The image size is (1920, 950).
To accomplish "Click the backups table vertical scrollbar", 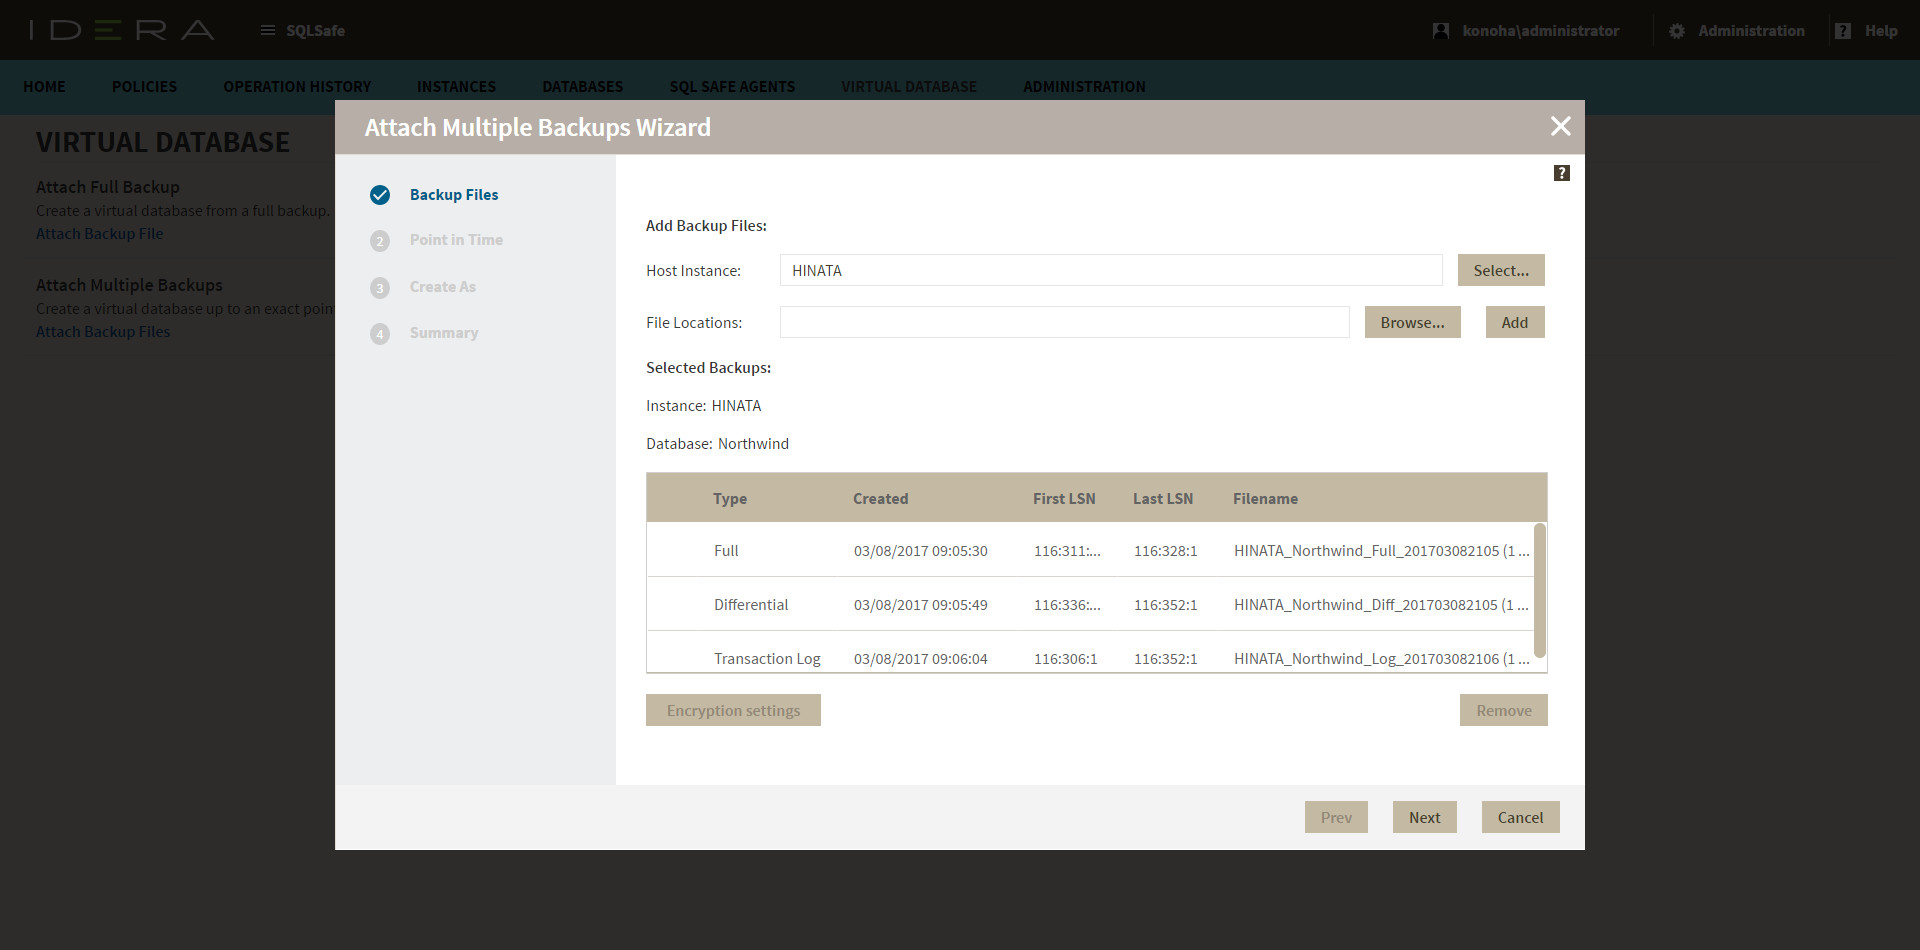I will tap(1540, 590).
